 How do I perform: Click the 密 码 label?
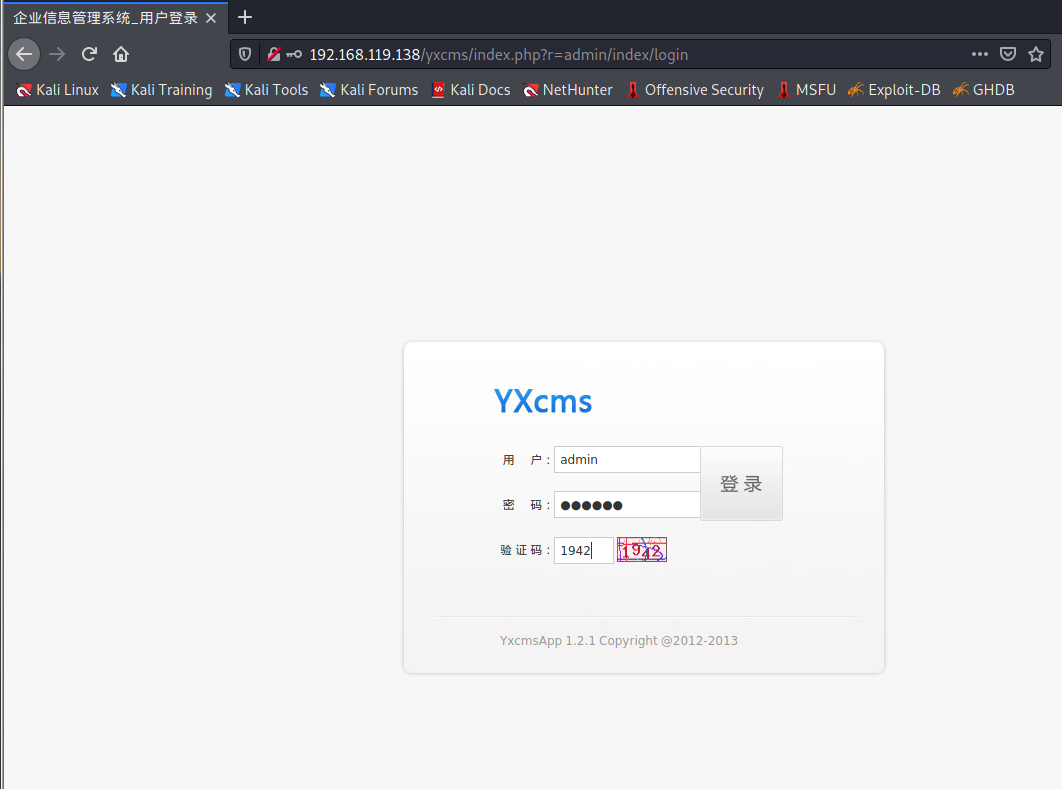(526, 505)
